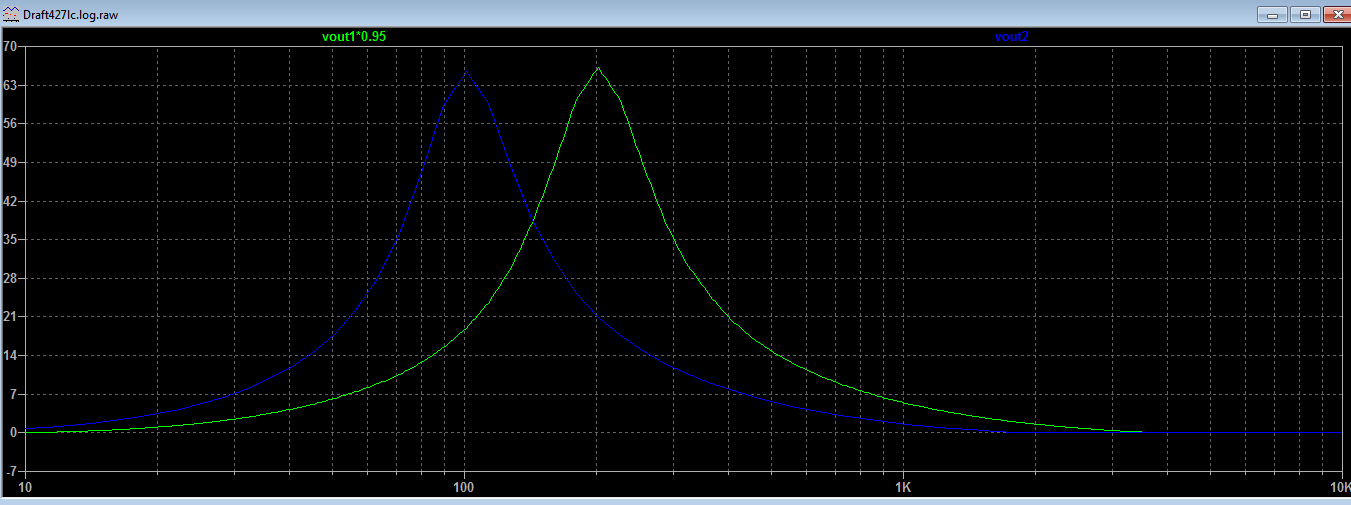Click the 14 value on vertical axis
The width and height of the screenshot is (1351, 505).
pos(10,355)
